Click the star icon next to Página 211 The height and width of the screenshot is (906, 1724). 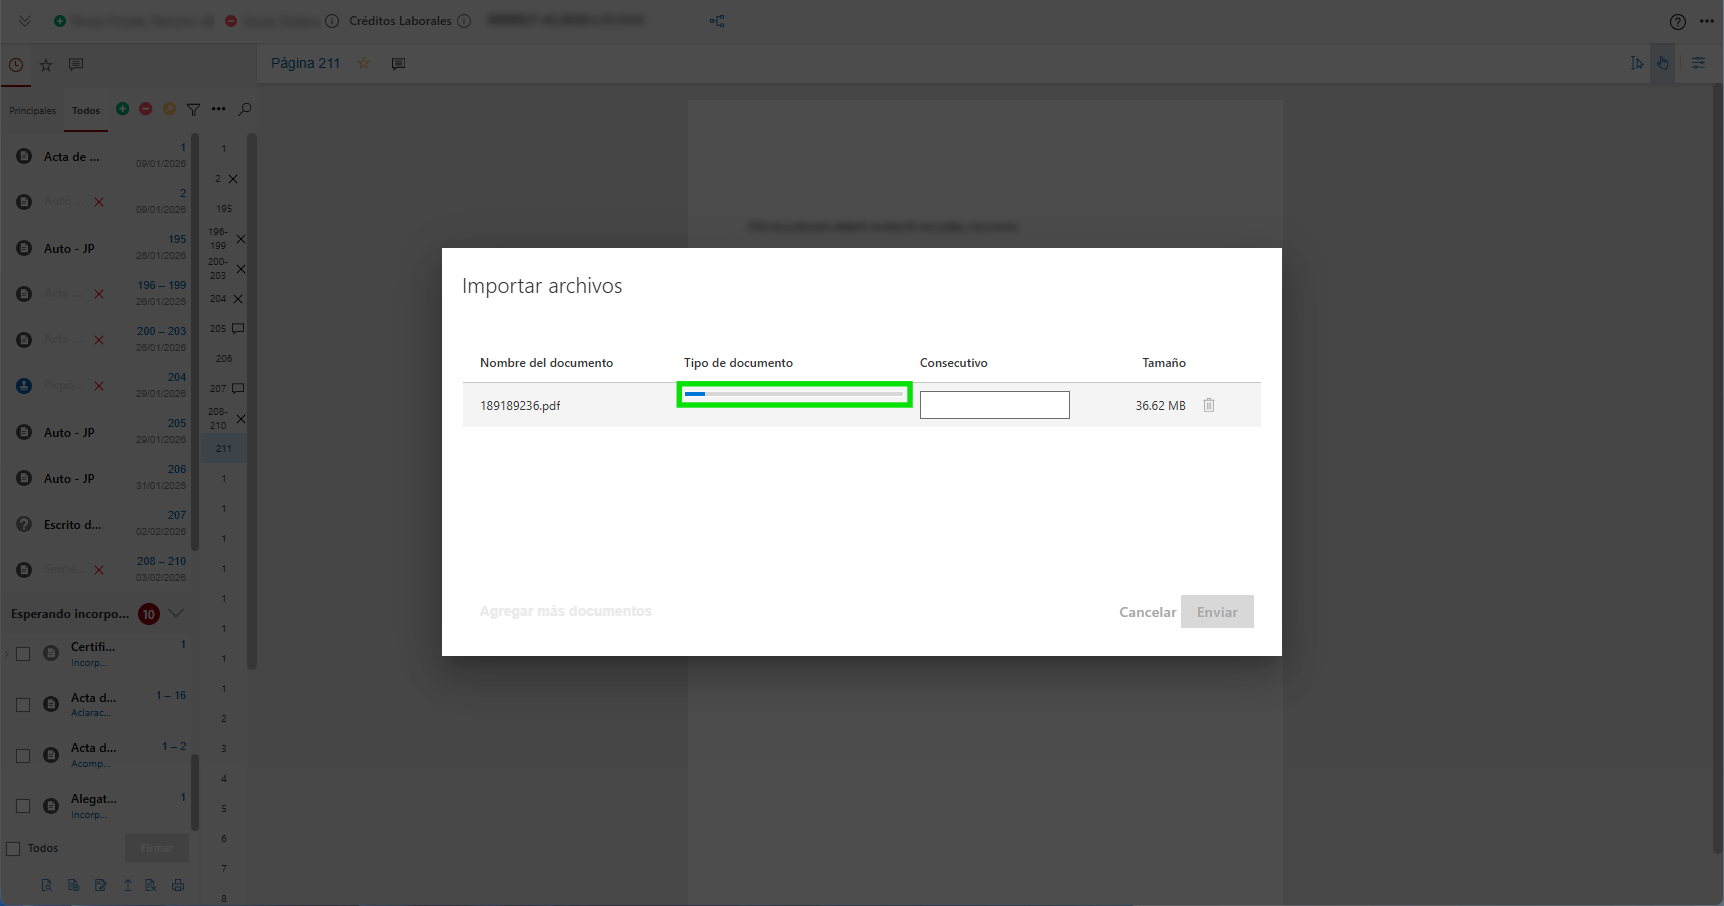point(364,63)
